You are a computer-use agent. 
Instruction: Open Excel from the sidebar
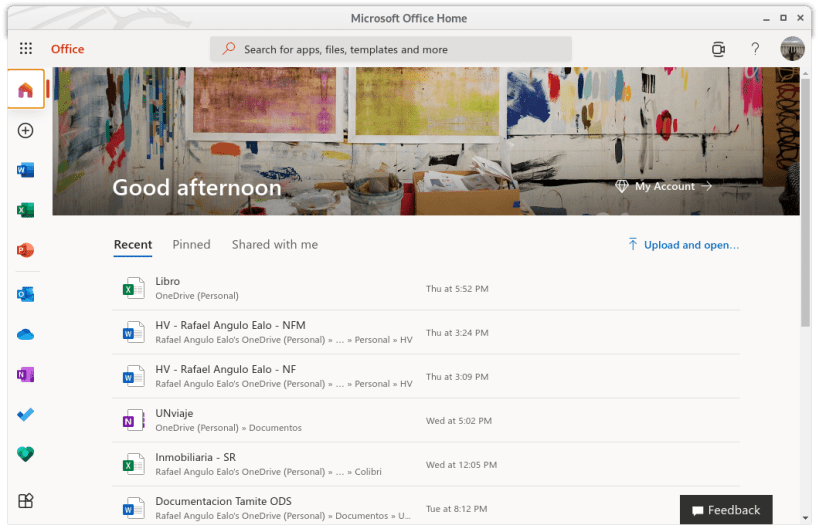pyautogui.click(x=26, y=210)
